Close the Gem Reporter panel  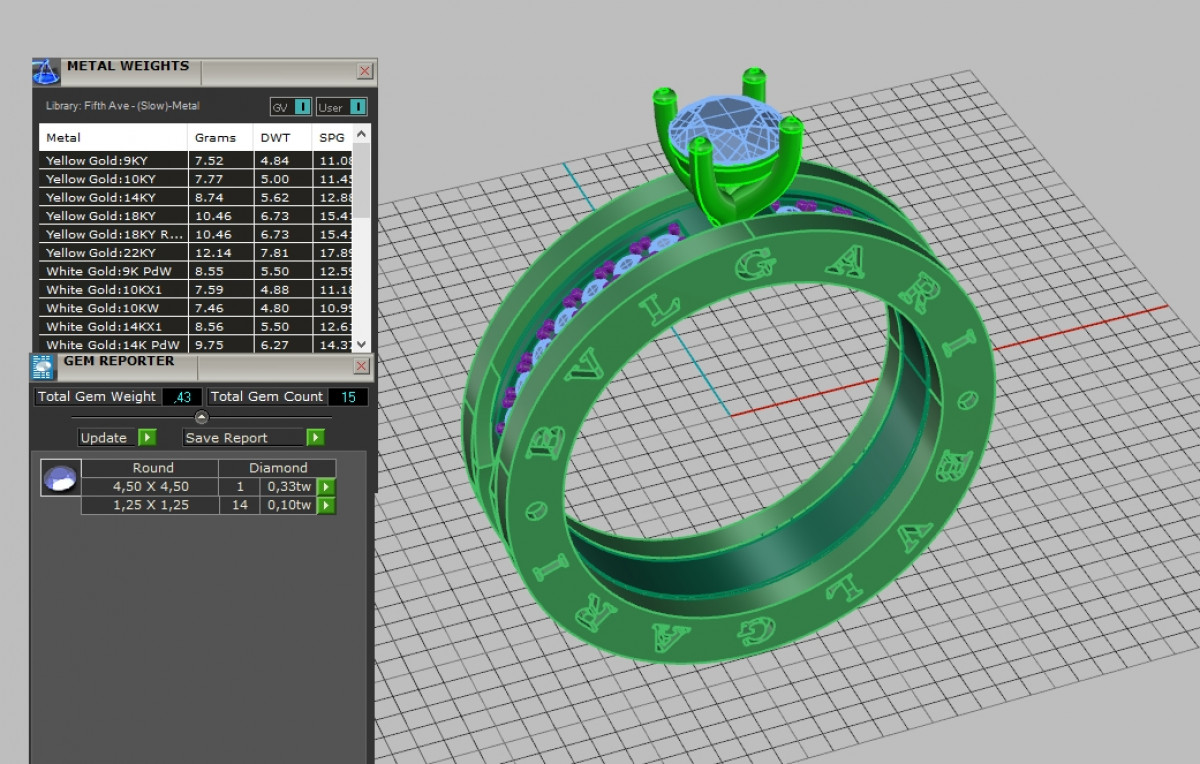[363, 366]
